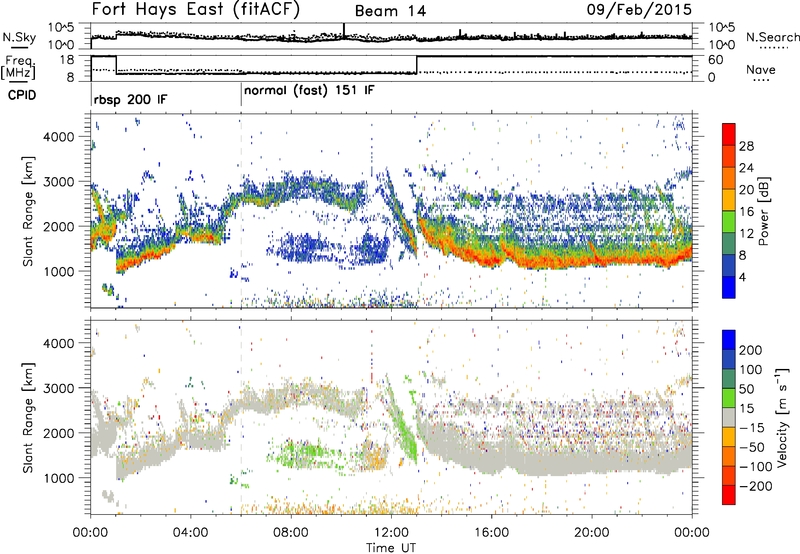Click the '12:00' time axis label
Viewport: 800px width, 554px height.
click(x=391, y=533)
